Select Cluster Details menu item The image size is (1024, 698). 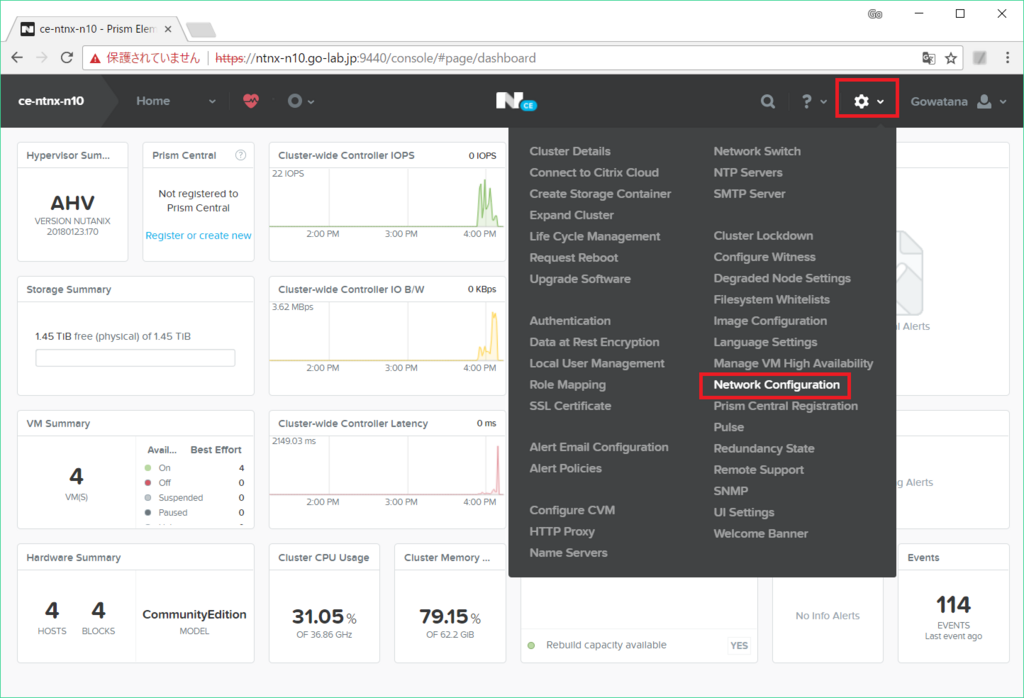(x=569, y=151)
